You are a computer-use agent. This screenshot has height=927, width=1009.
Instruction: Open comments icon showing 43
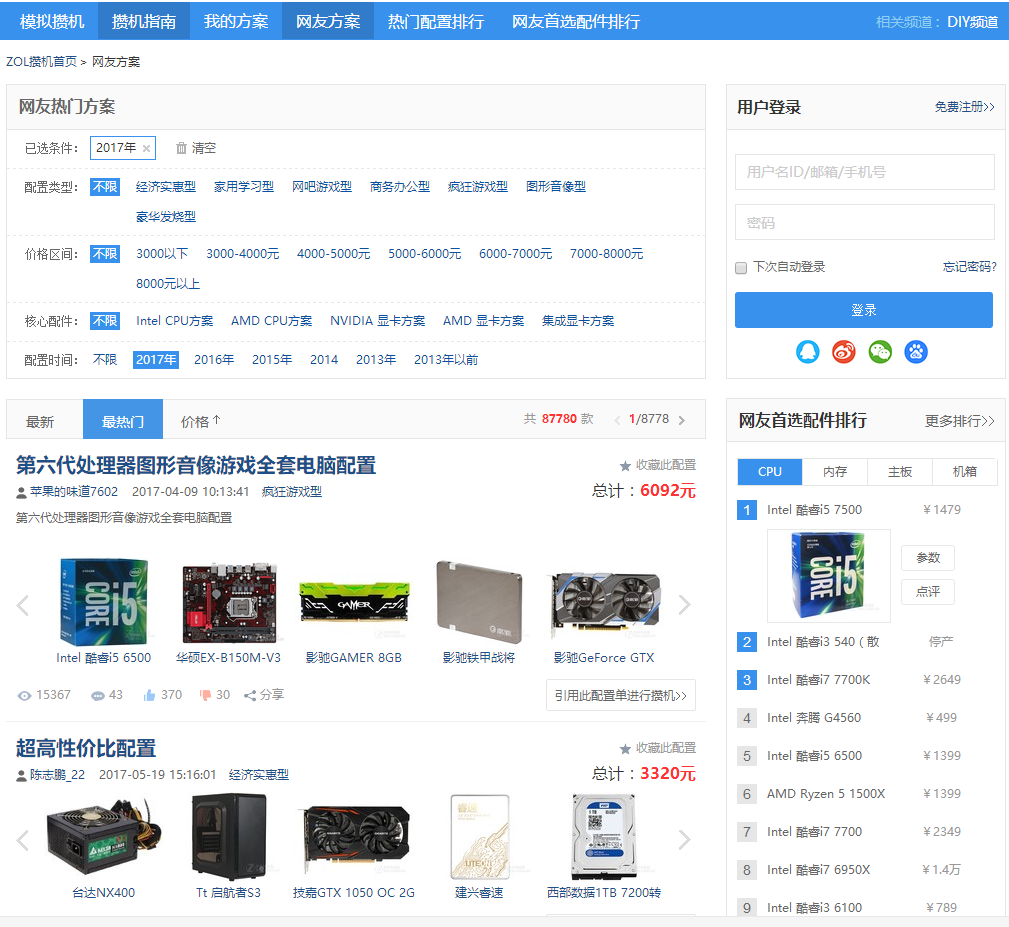[x=98, y=695]
